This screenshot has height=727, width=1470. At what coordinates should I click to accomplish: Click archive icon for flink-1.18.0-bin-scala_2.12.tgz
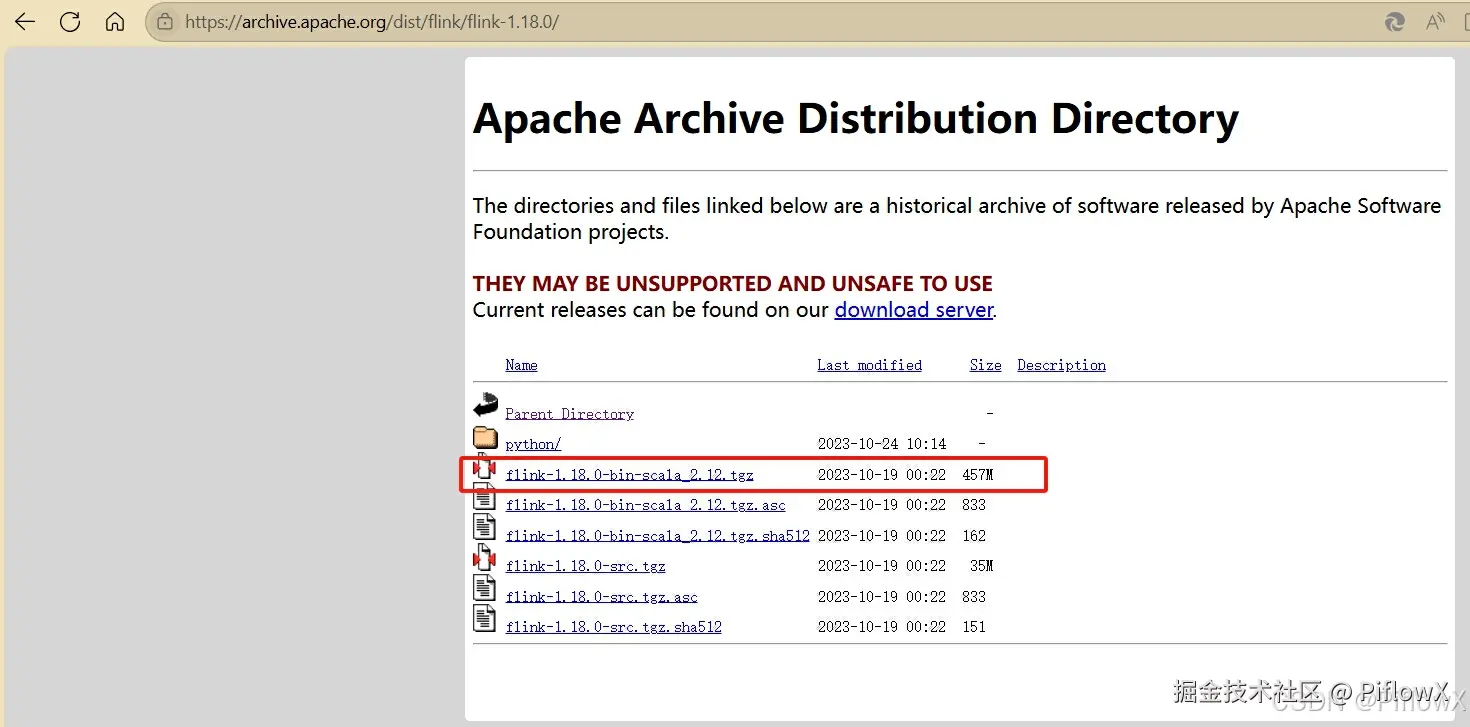click(485, 466)
